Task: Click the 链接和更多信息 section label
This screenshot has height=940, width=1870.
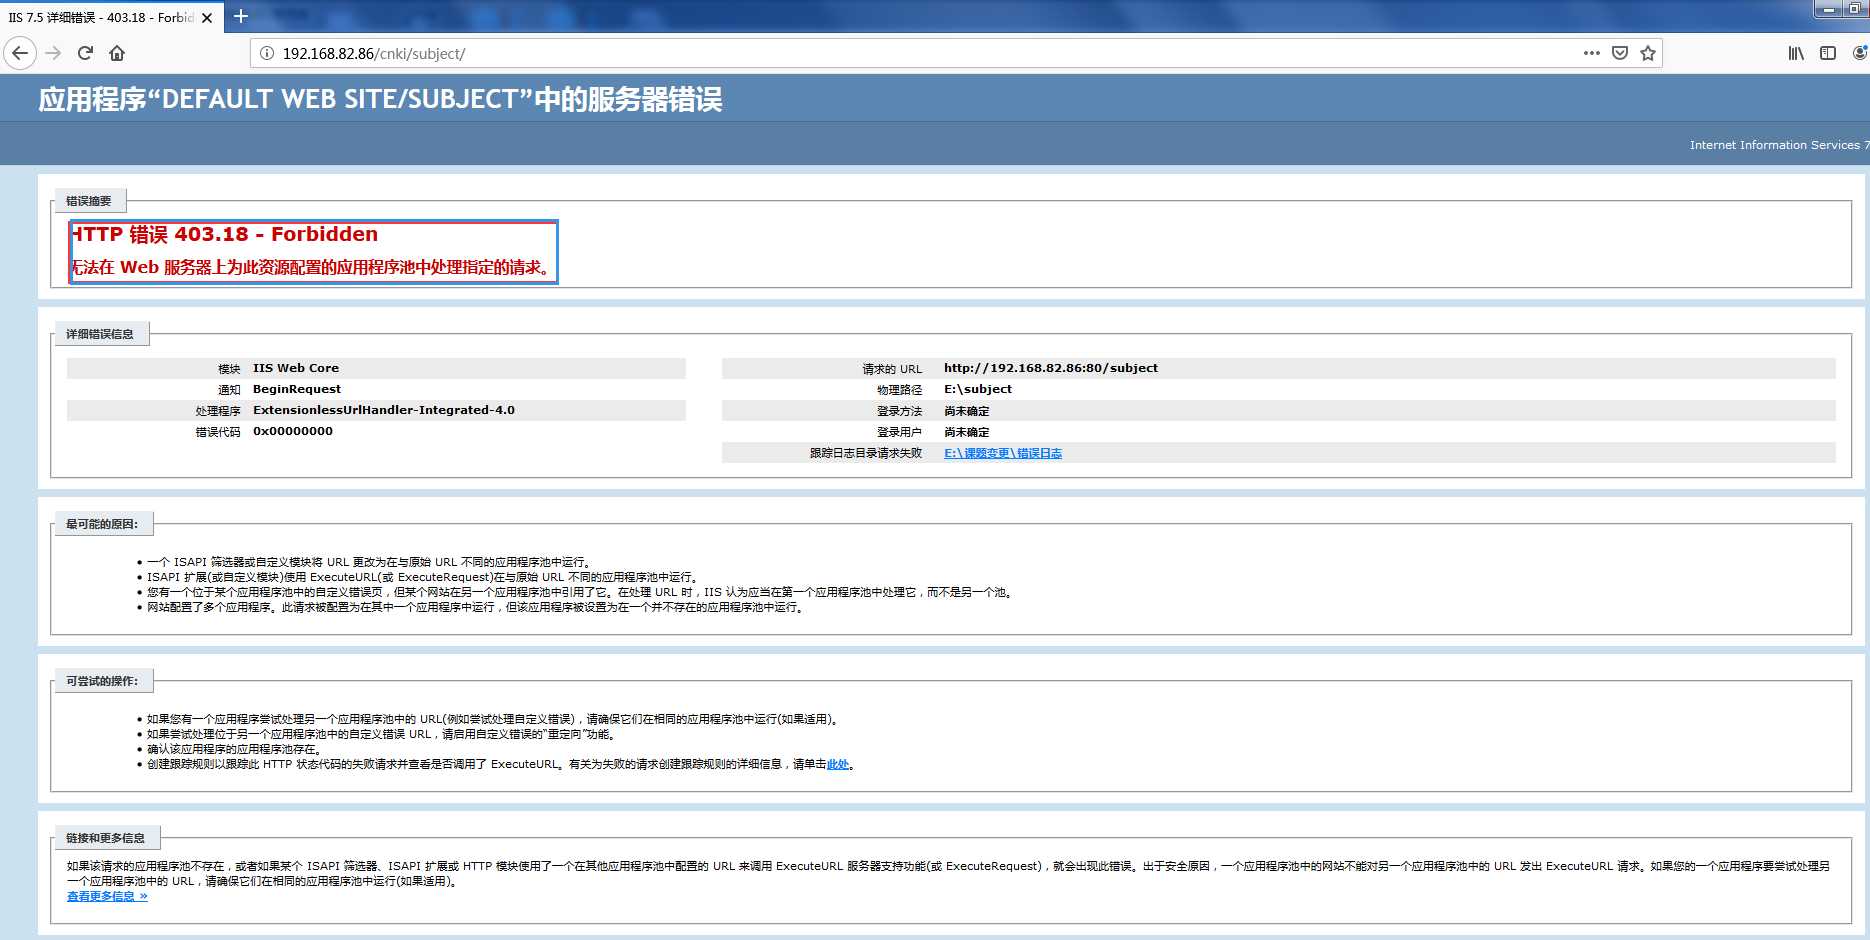Action: tap(106, 838)
